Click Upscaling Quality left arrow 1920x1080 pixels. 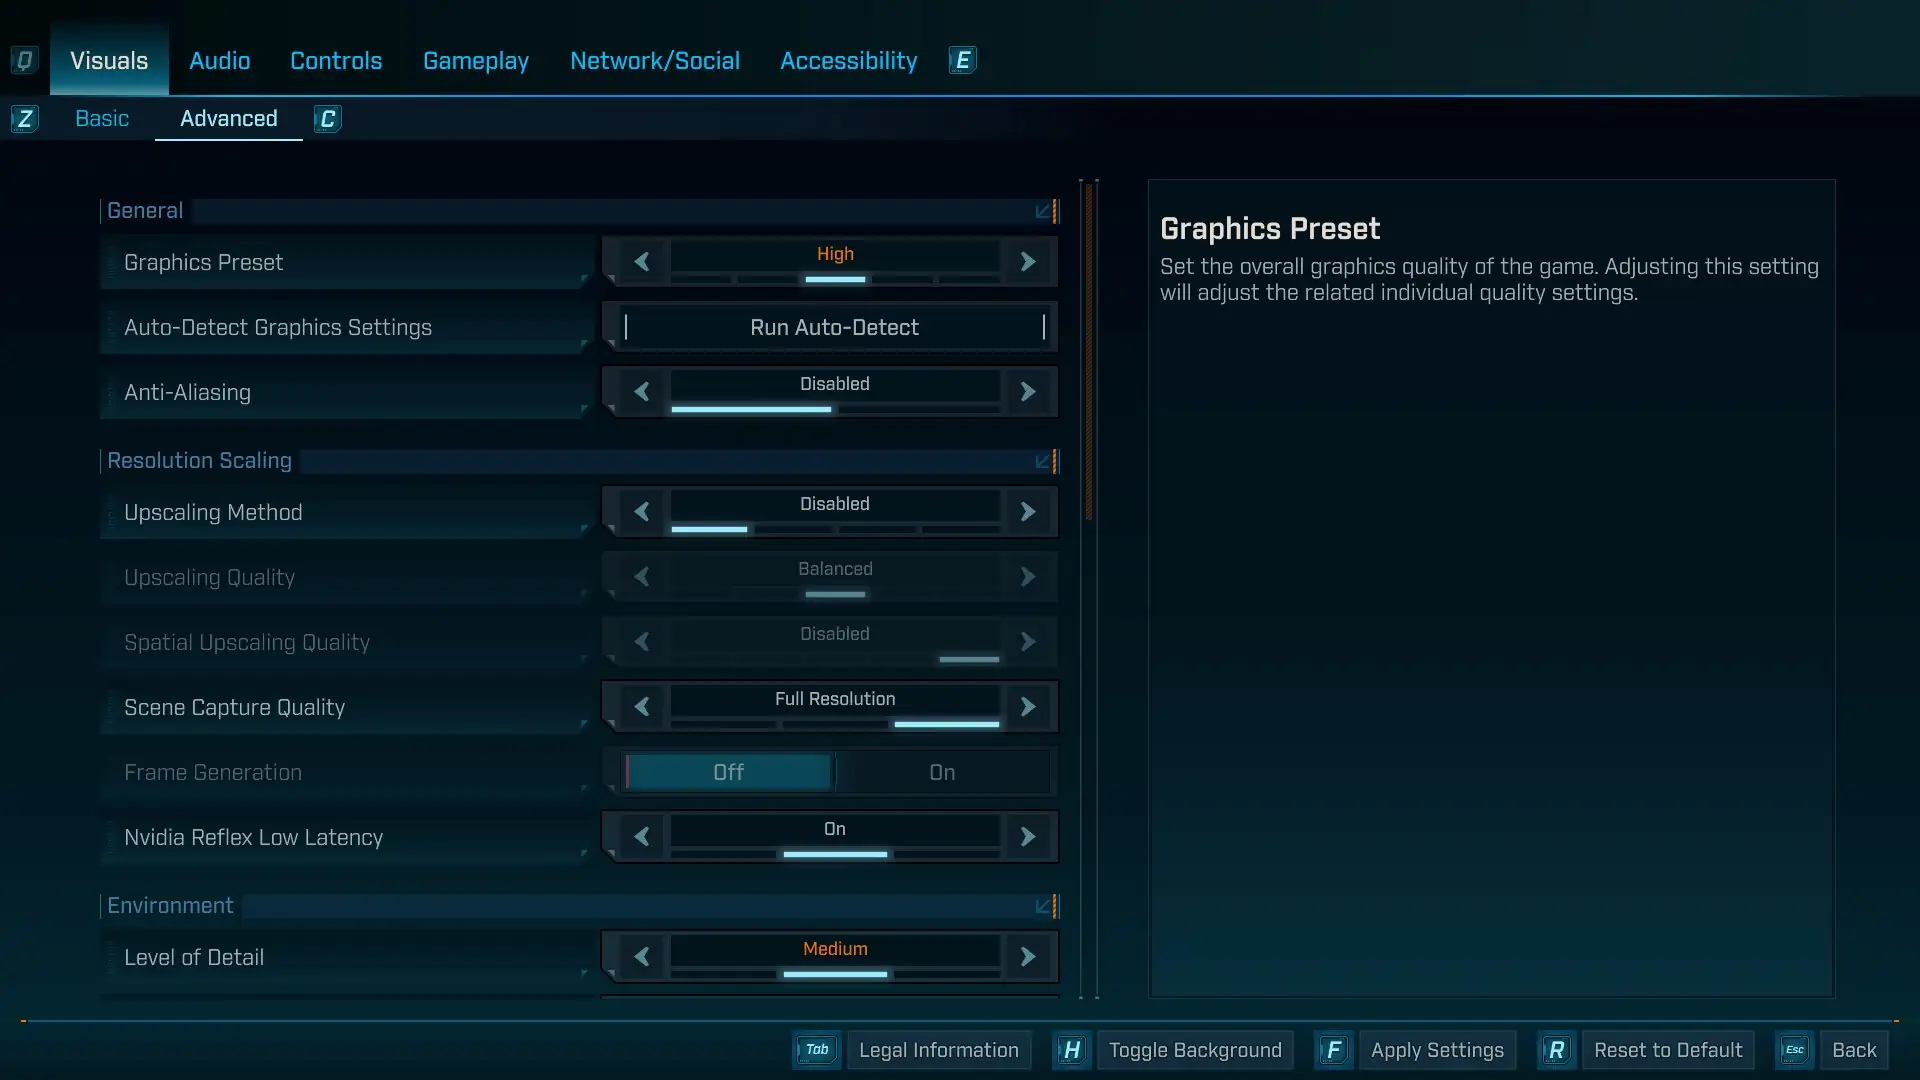[642, 577]
